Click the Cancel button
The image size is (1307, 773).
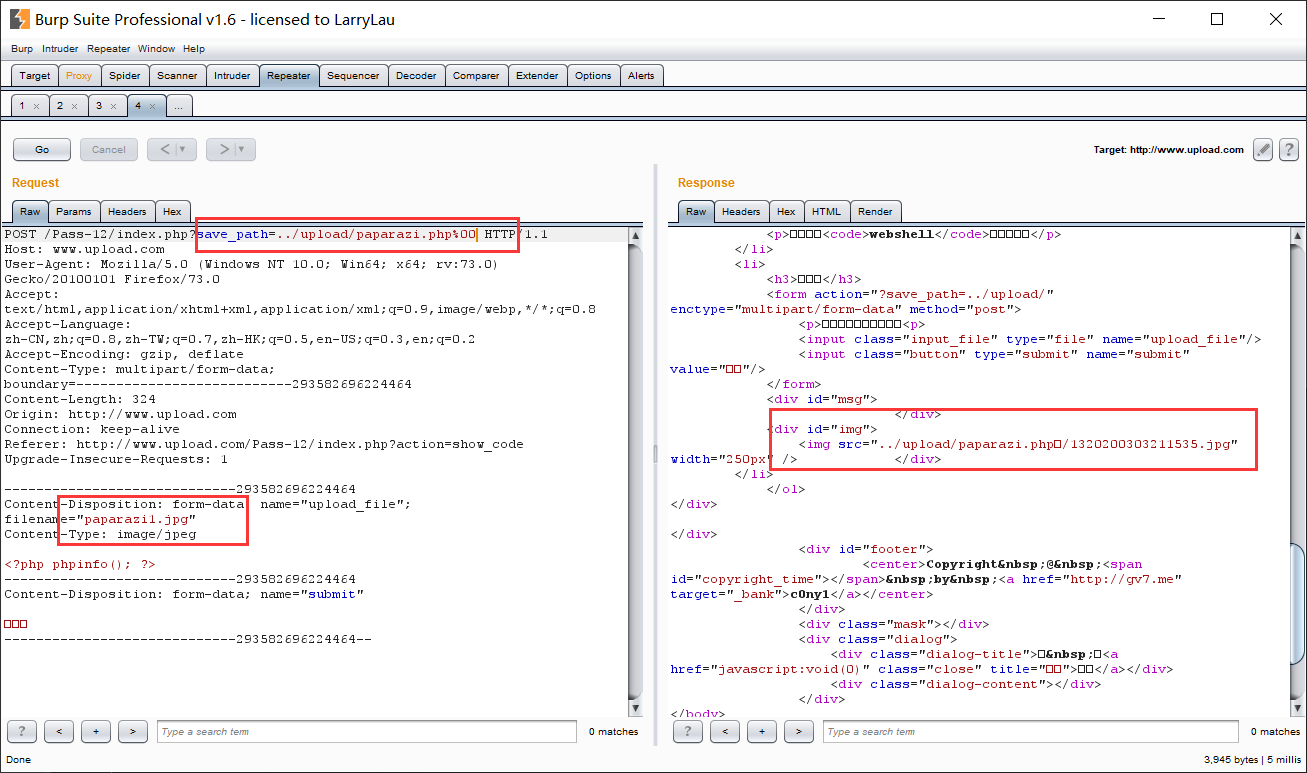[109, 150]
